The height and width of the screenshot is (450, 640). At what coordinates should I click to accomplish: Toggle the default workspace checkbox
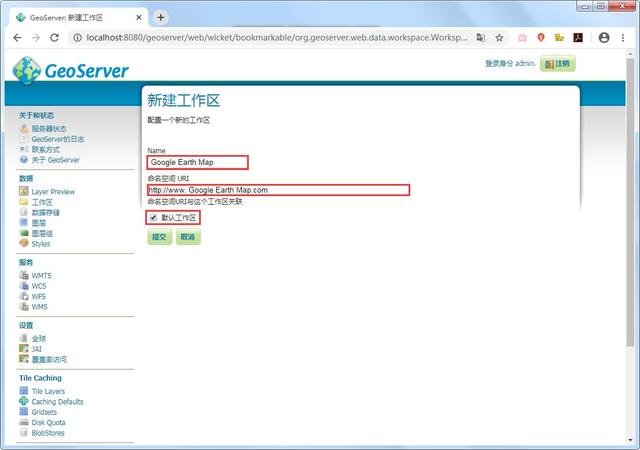[x=153, y=217]
